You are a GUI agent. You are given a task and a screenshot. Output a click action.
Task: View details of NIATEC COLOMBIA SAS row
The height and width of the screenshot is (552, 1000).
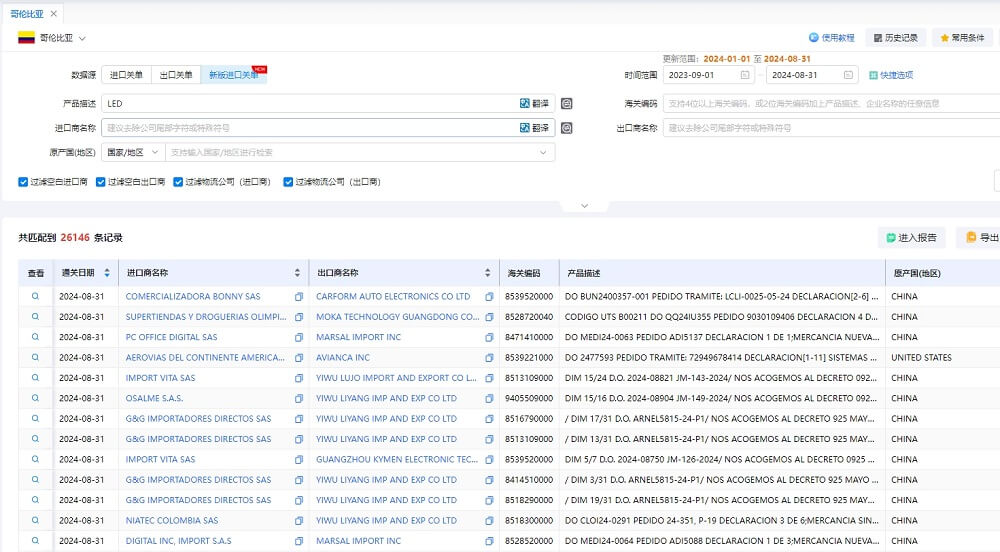point(36,521)
